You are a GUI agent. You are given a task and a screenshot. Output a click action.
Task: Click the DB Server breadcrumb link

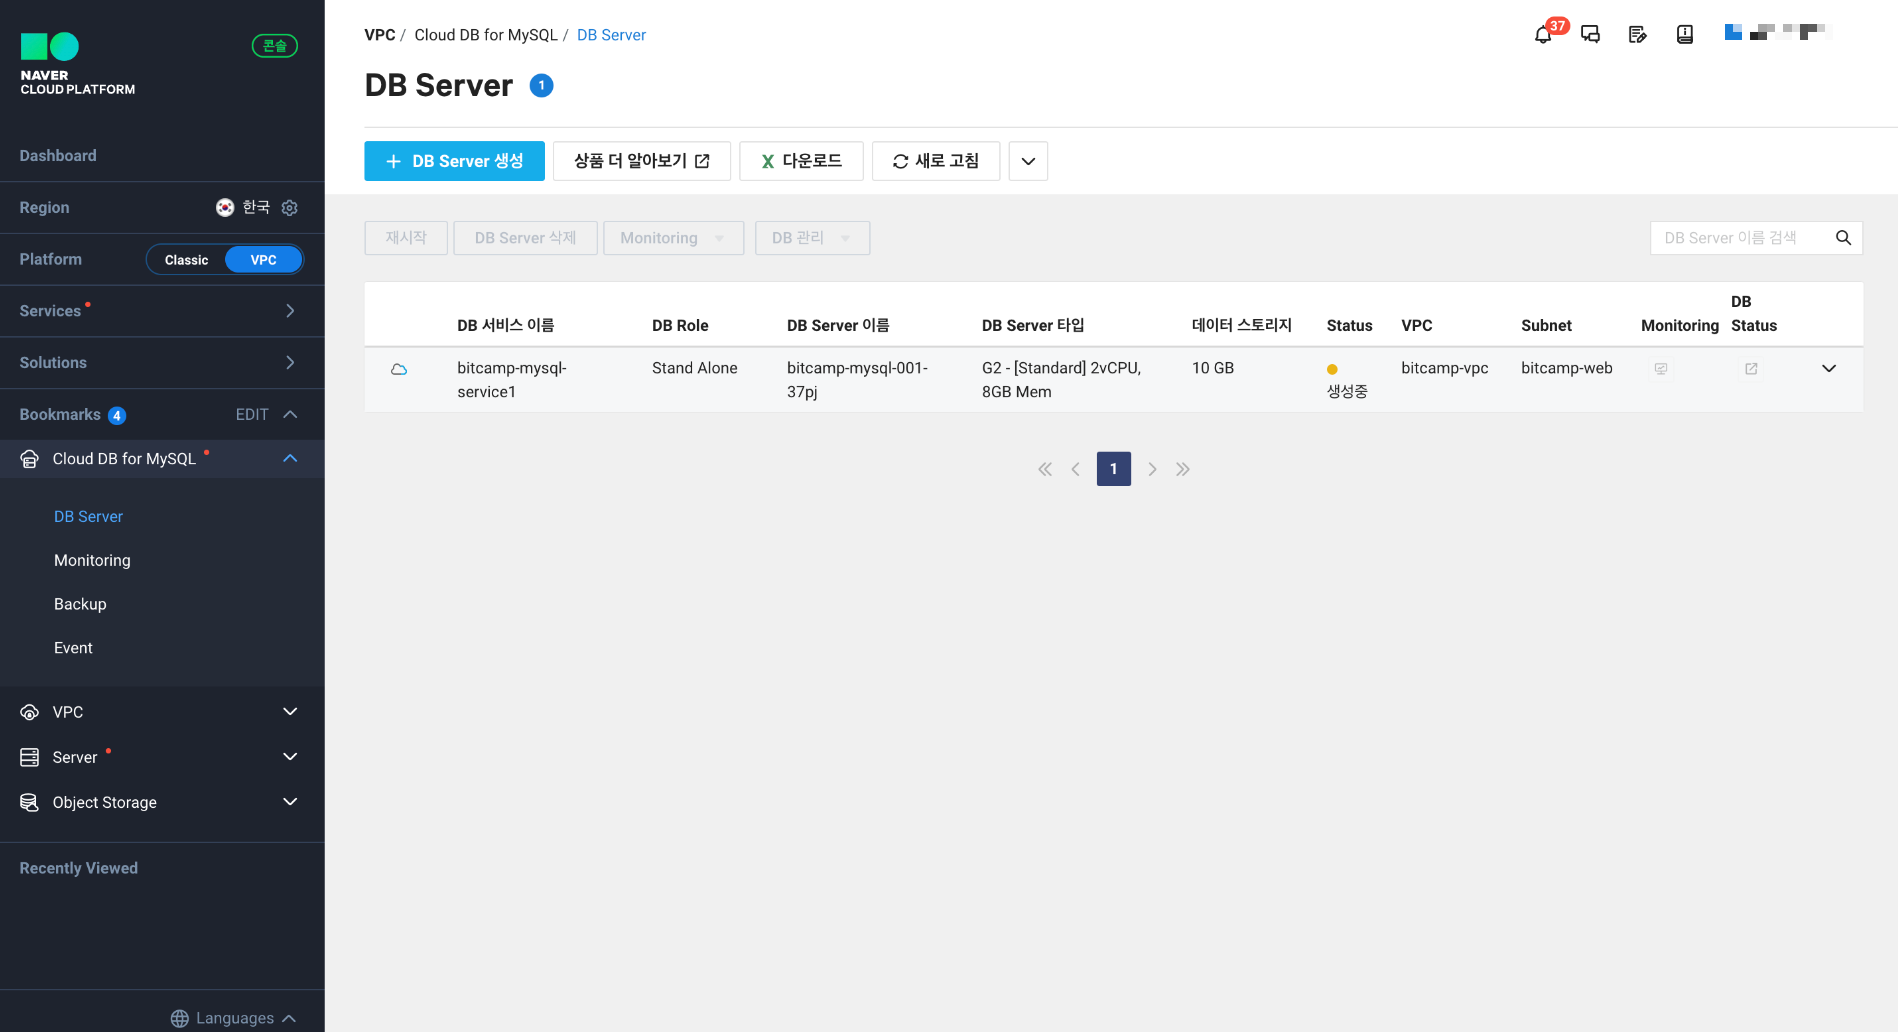pyautogui.click(x=611, y=35)
